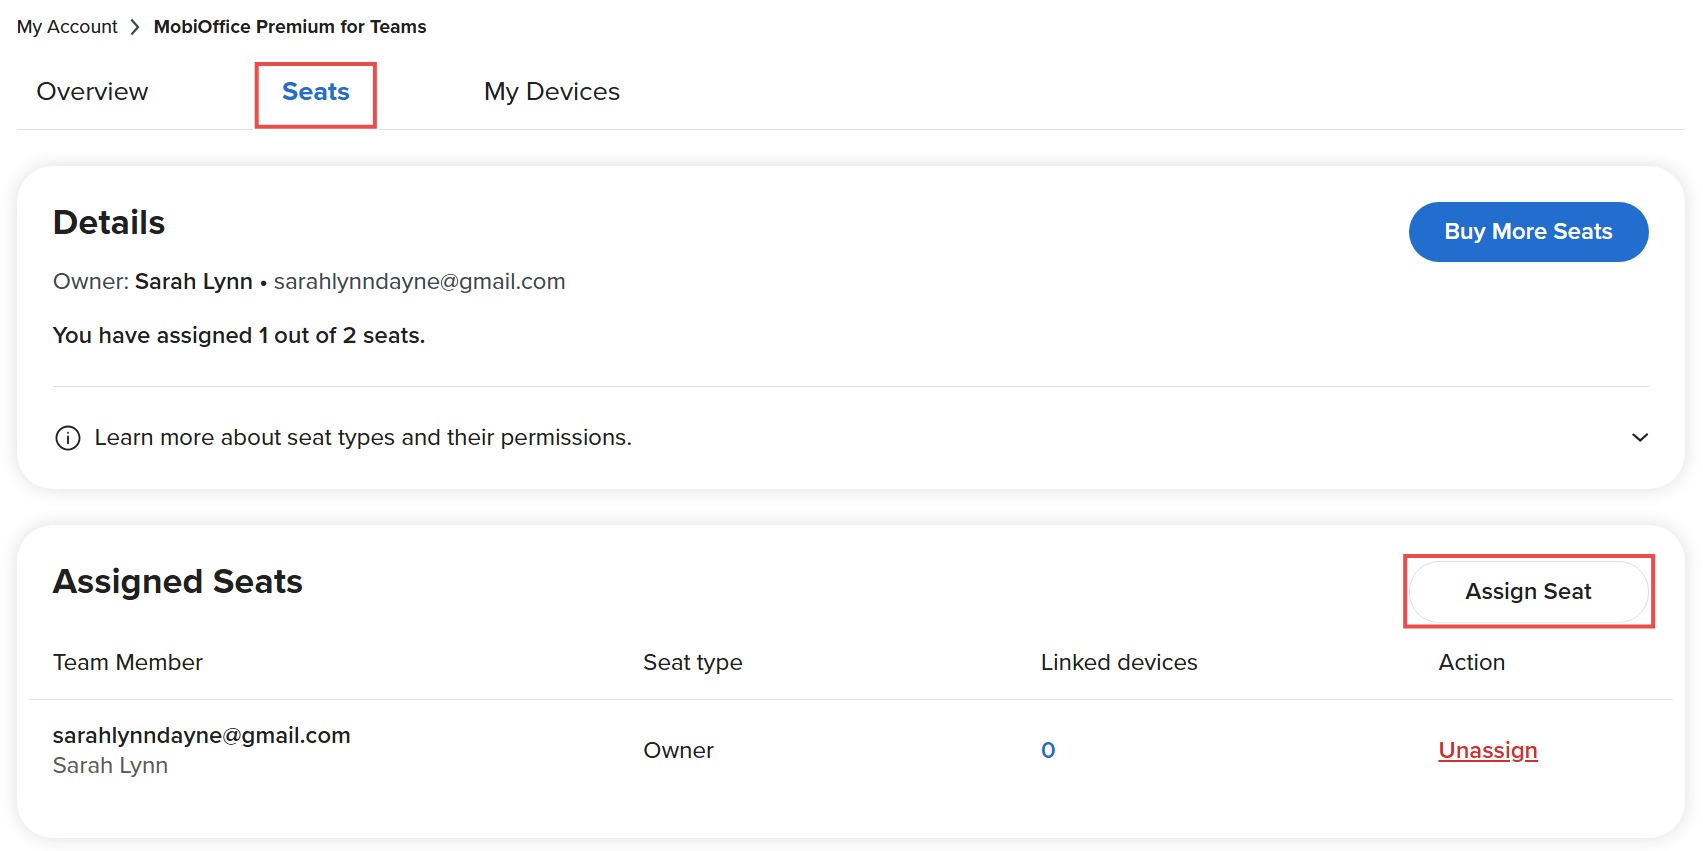The height and width of the screenshot is (851, 1703).
Task: Open linked devices count 0 for Sarah Lynn
Action: coord(1048,750)
